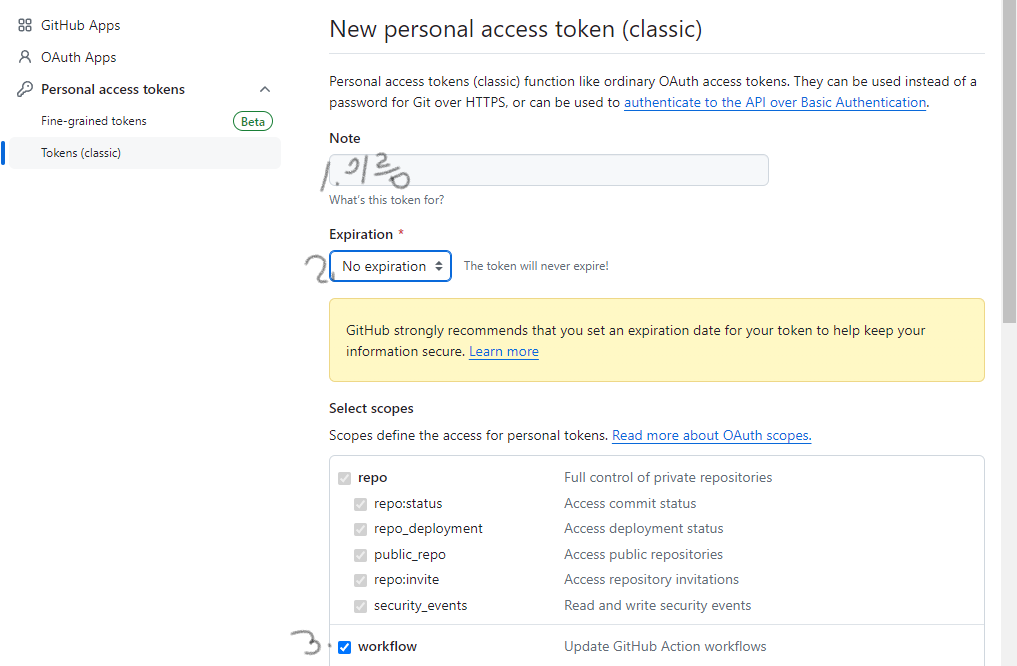
Task: Click the Learn more link
Action: 504,351
